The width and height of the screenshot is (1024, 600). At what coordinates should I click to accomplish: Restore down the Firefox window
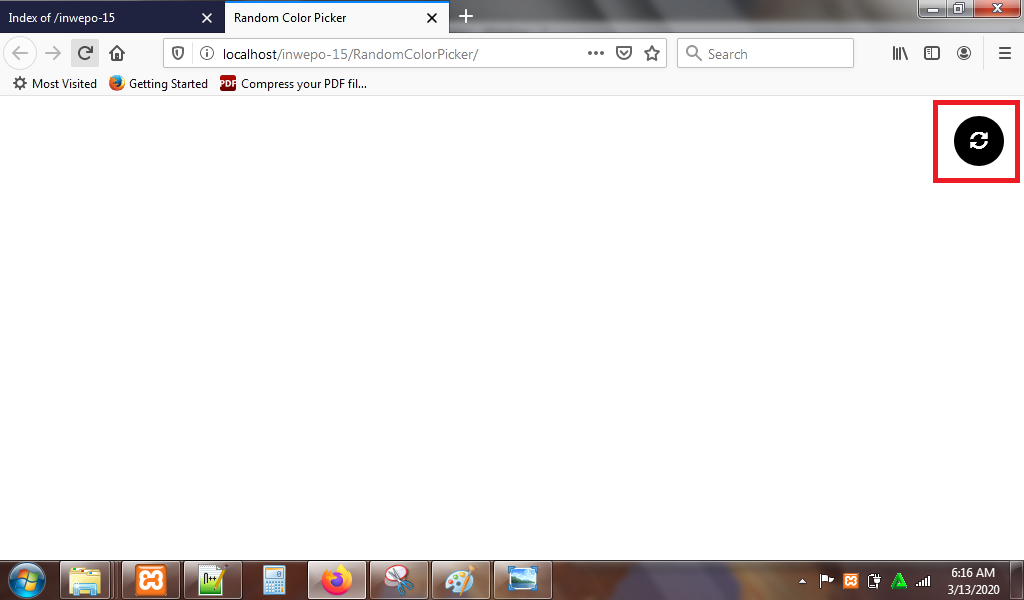(959, 9)
